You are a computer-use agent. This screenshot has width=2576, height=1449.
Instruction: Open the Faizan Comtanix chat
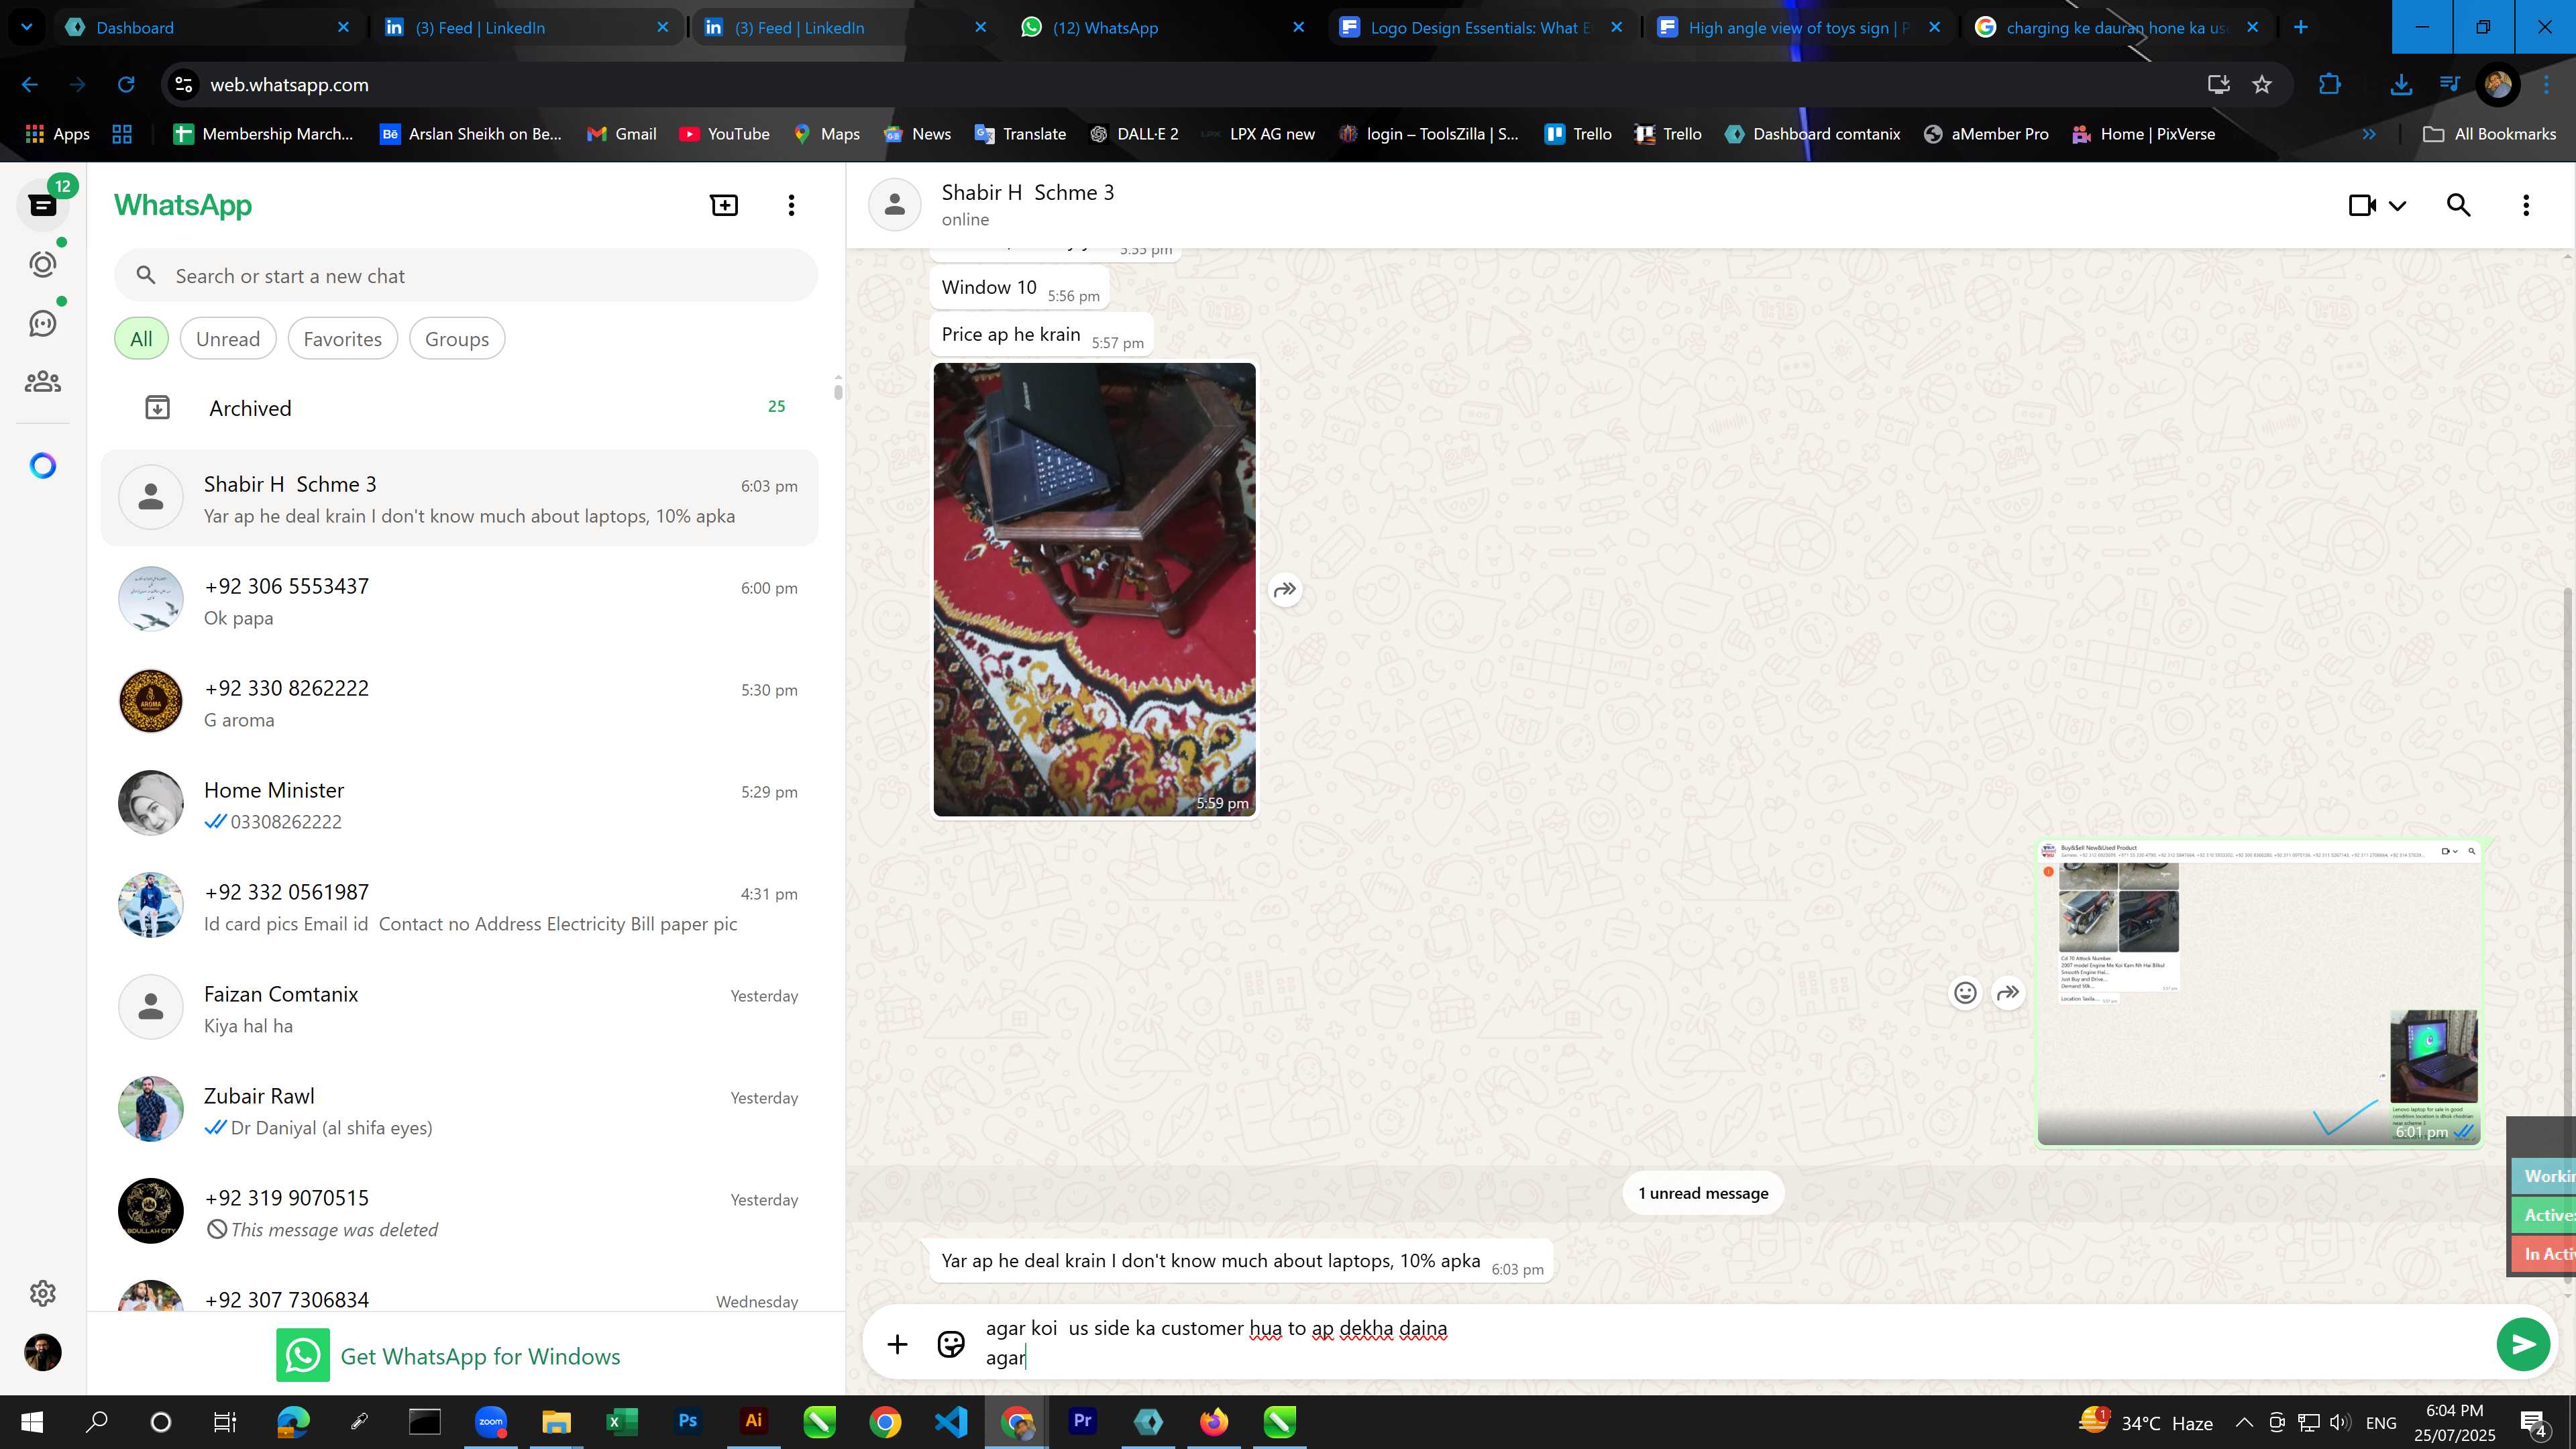pyautogui.click(x=460, y=1008)
